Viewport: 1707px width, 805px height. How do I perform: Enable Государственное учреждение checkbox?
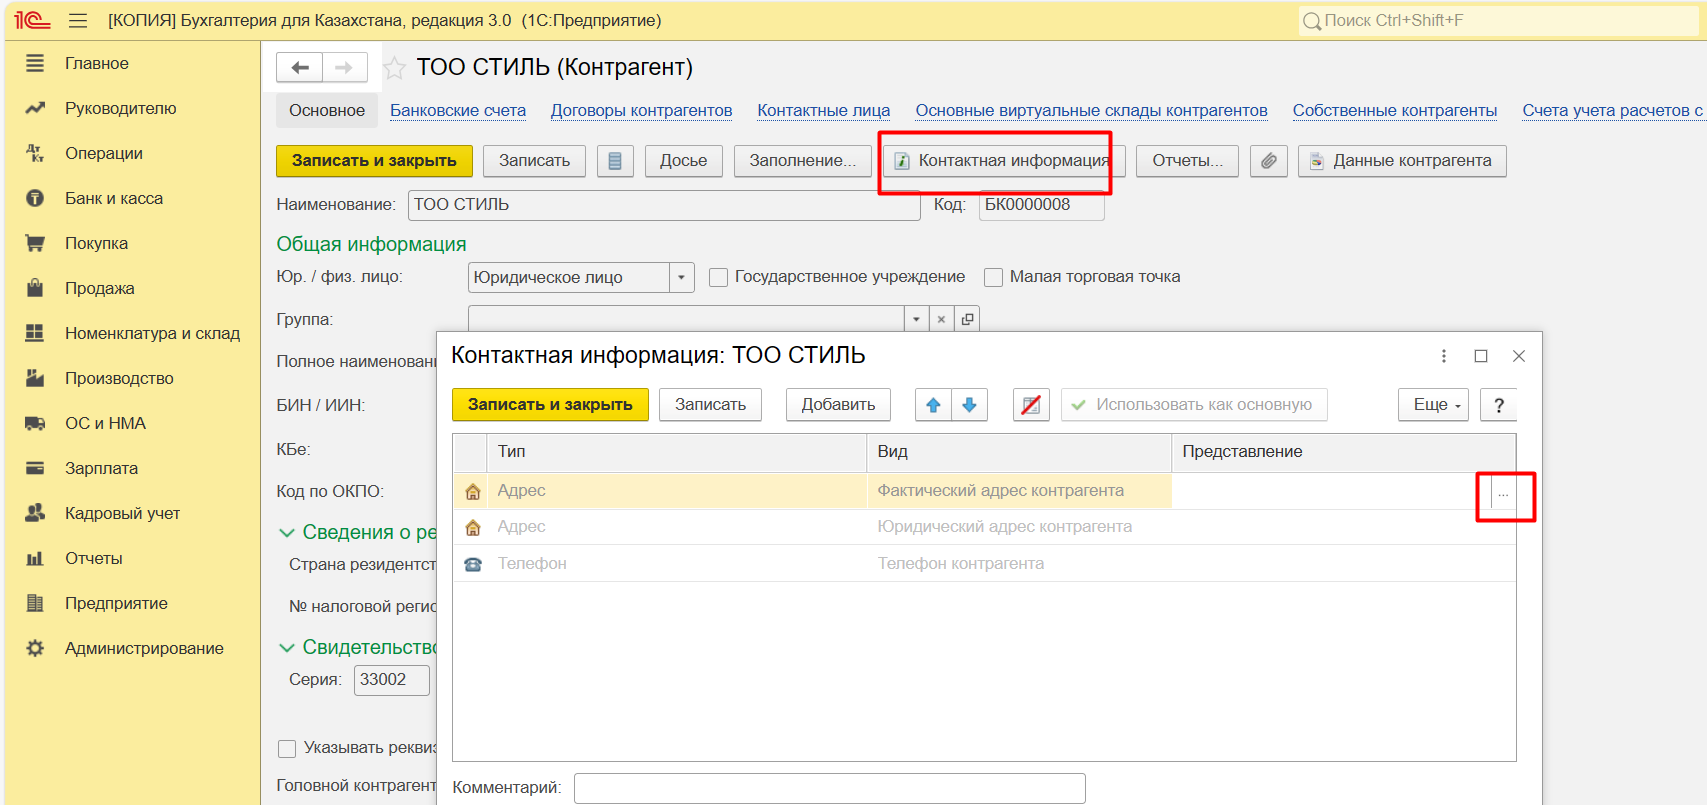tap(718, 278)
